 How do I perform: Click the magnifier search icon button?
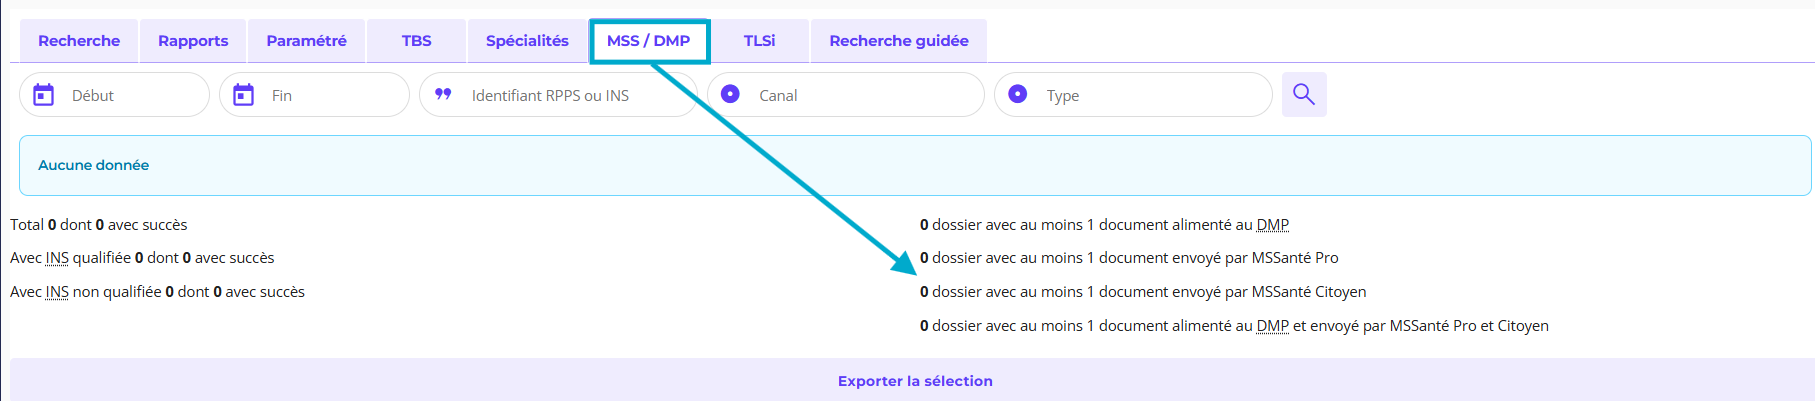coord(1303,95)
